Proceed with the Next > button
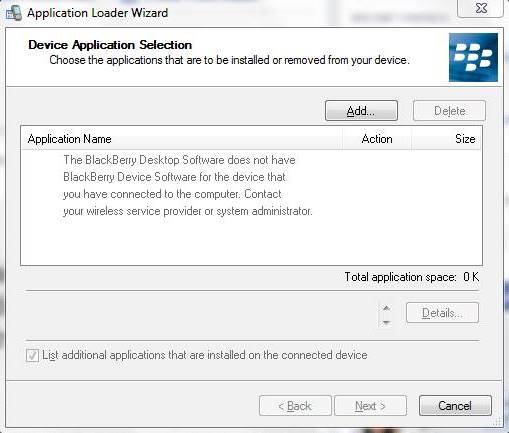509x433 pixels. click(370, 406)
